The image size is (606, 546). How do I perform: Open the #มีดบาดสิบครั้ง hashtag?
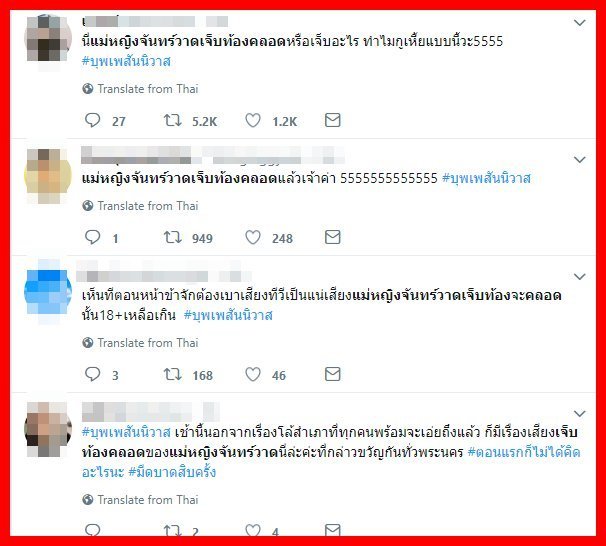point(172,472)
